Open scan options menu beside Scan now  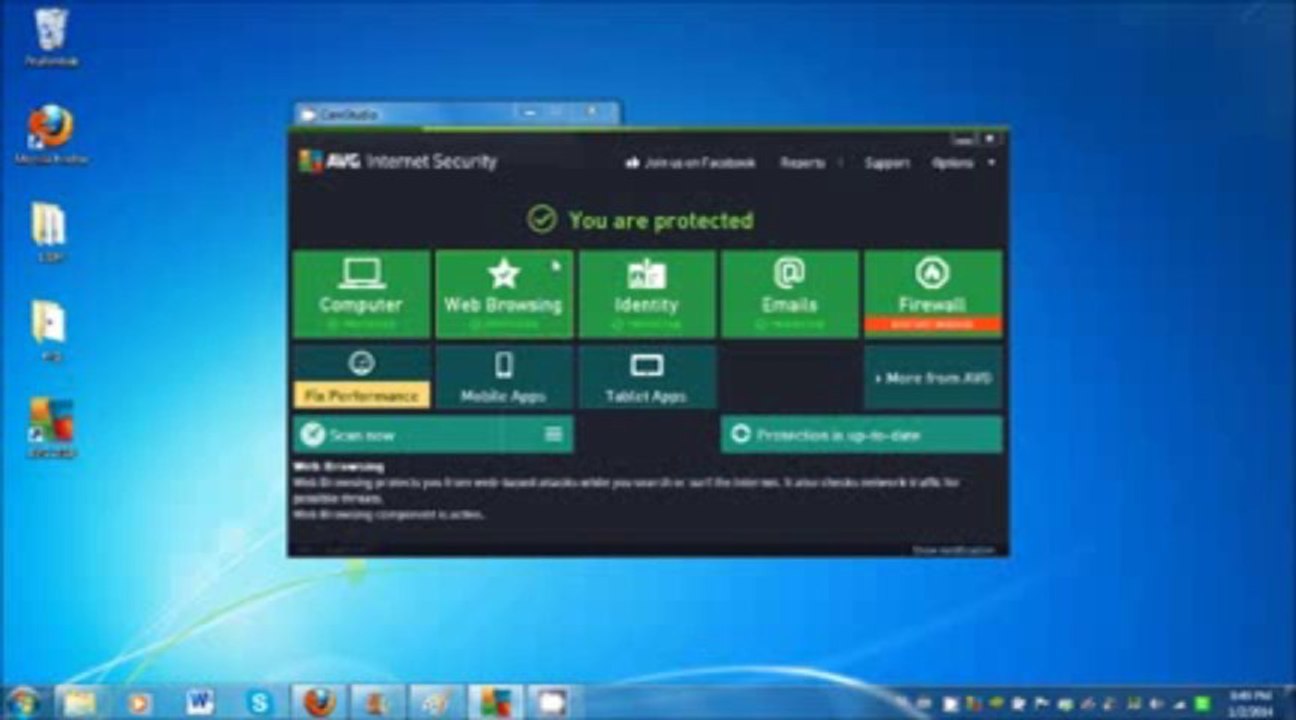pyautogui.click(x=554, y=435)
